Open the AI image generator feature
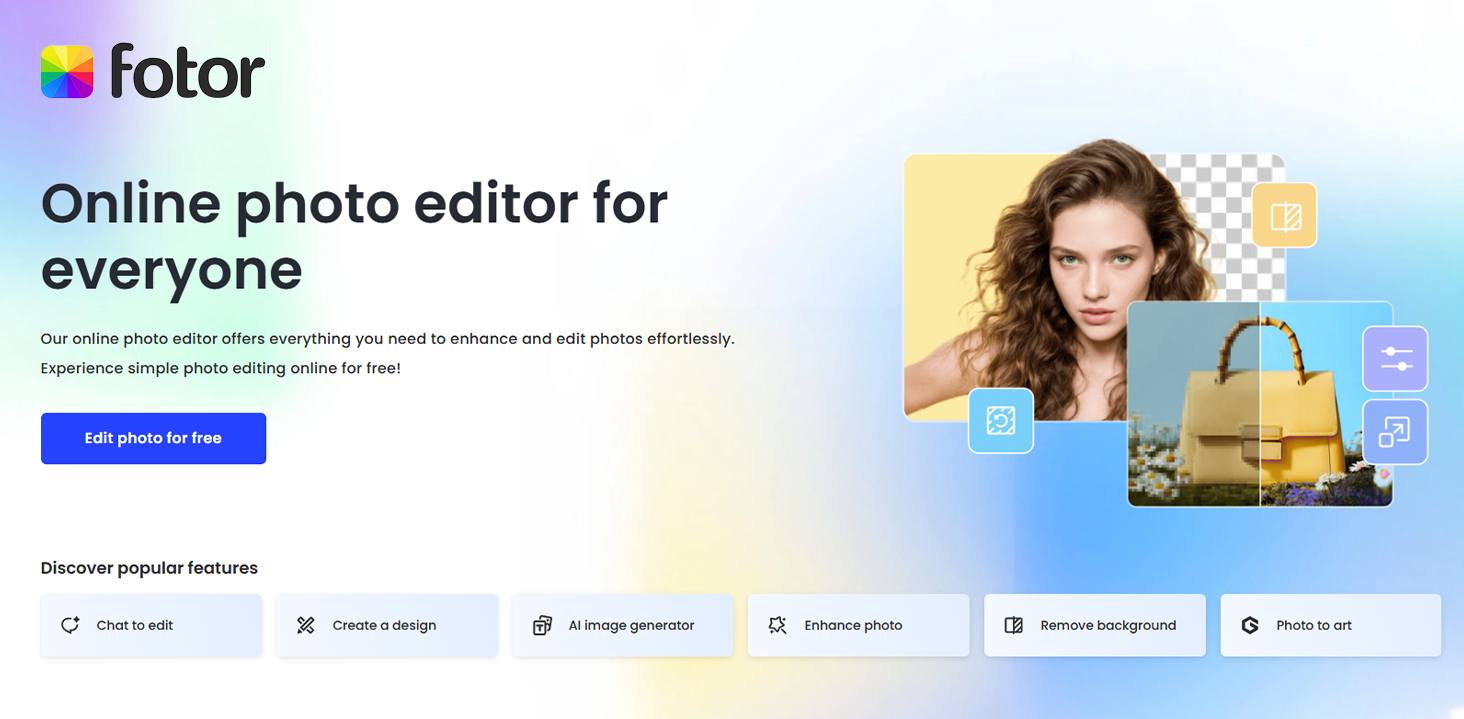Image resolution: width=1464 pixels, height=719 pixels. (622, 624)
